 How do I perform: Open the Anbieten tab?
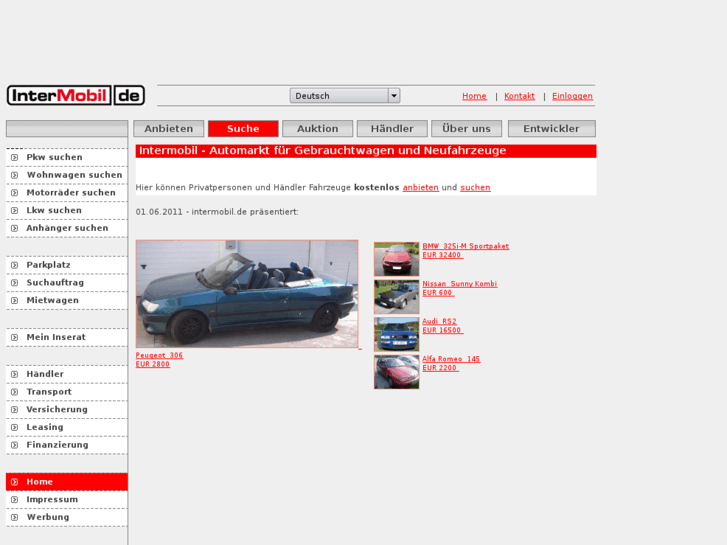[x=169, y=128]
